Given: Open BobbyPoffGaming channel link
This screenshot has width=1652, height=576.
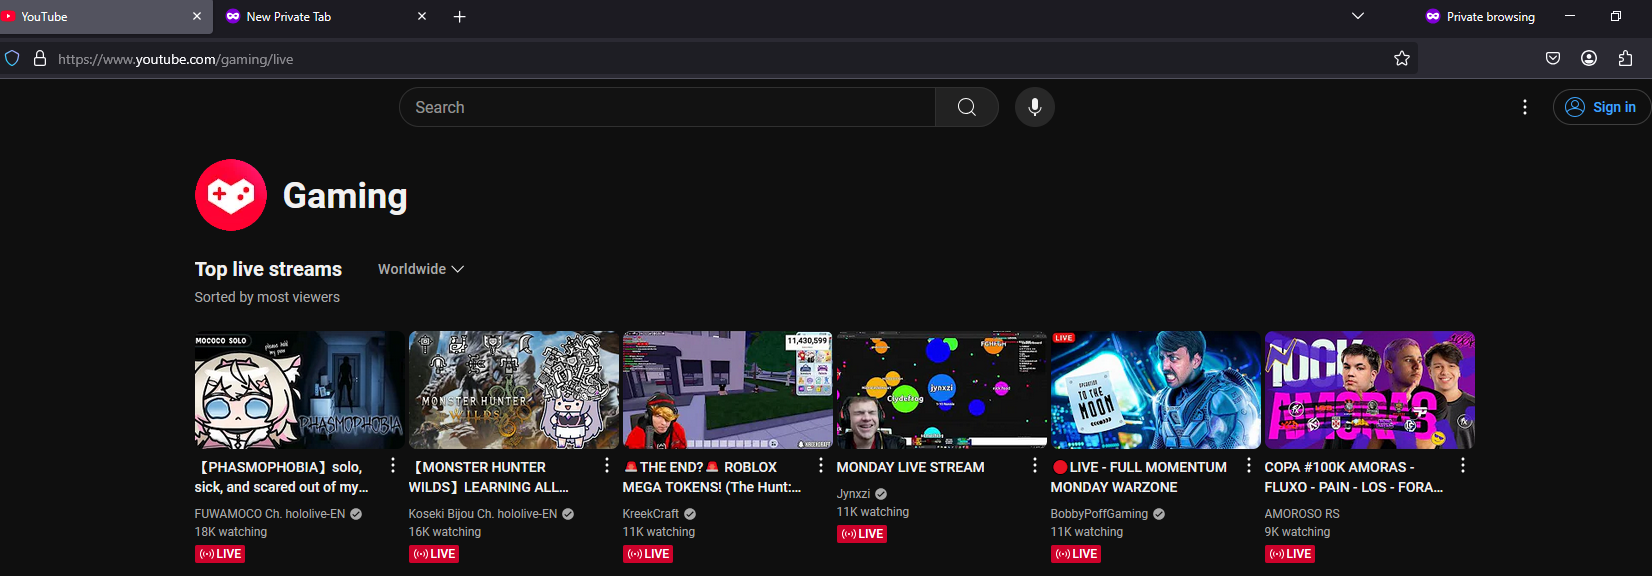Looking at the screenshot, I should [1099, 514].
